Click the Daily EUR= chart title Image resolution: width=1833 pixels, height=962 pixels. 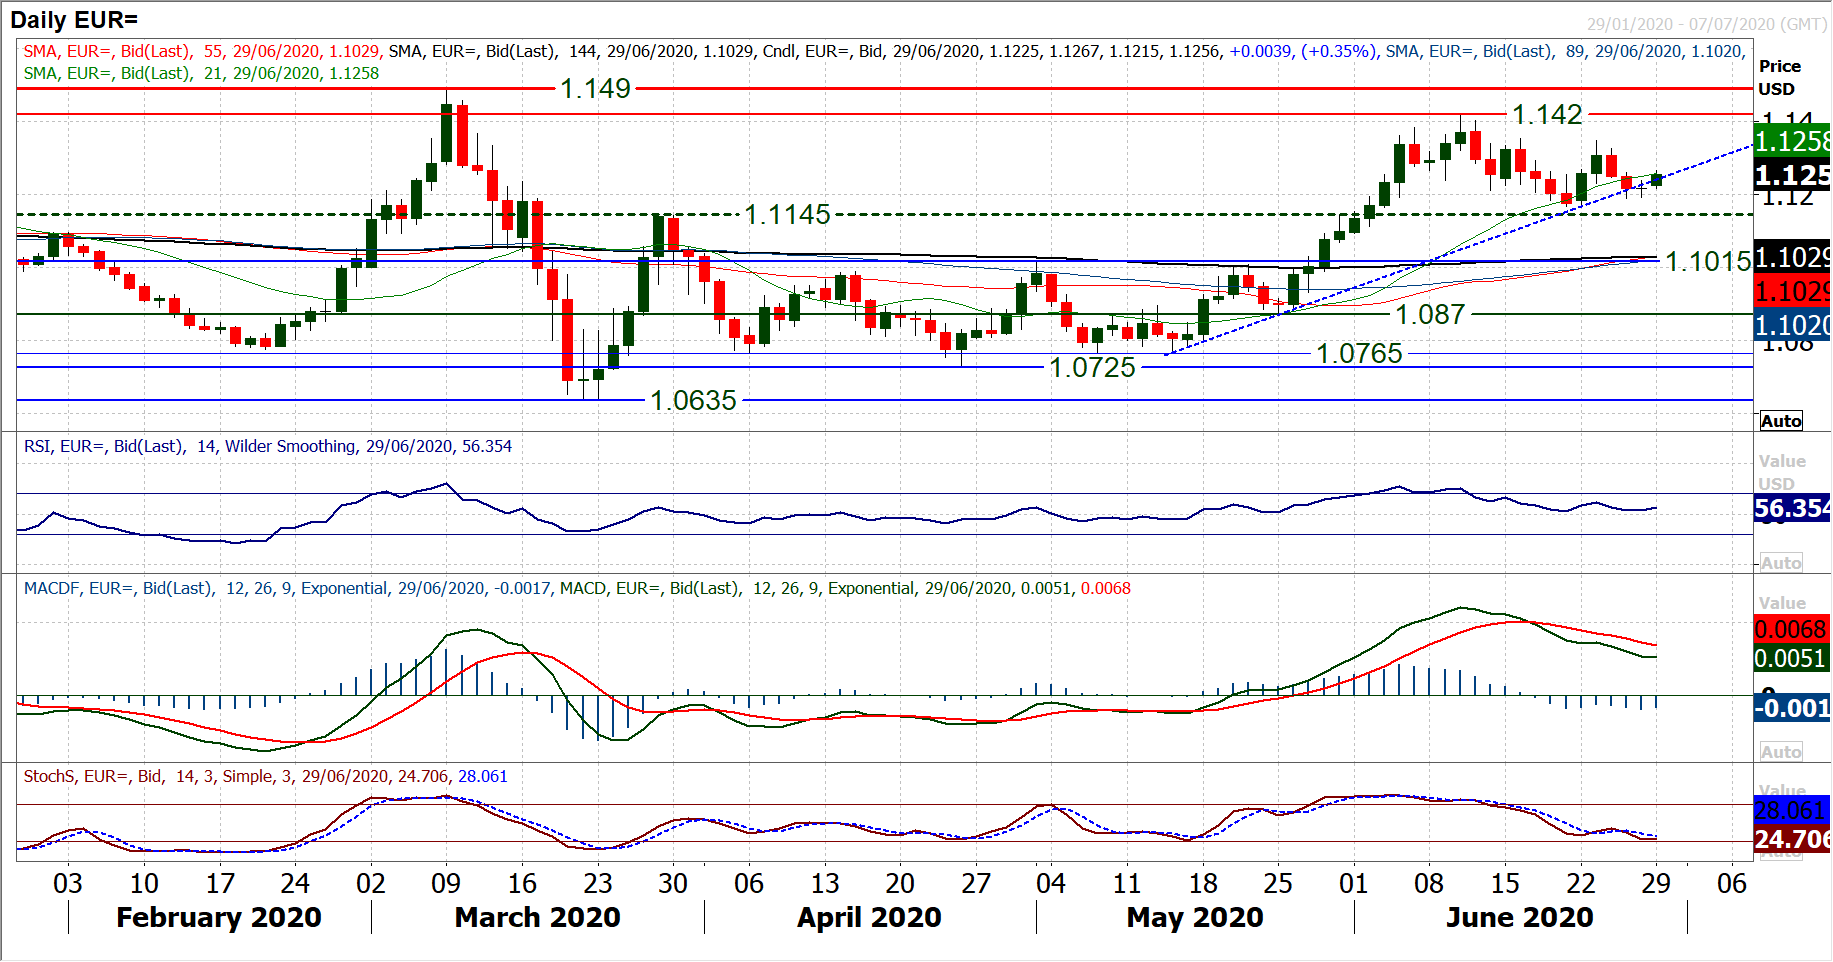74,19
